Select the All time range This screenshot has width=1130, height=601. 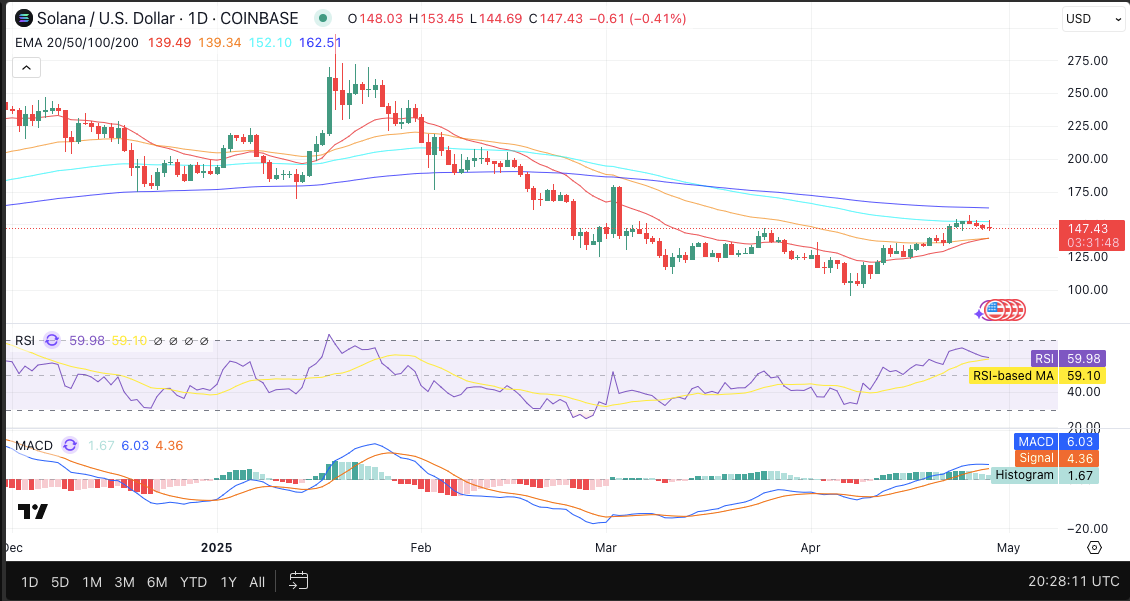coord(257,582)
